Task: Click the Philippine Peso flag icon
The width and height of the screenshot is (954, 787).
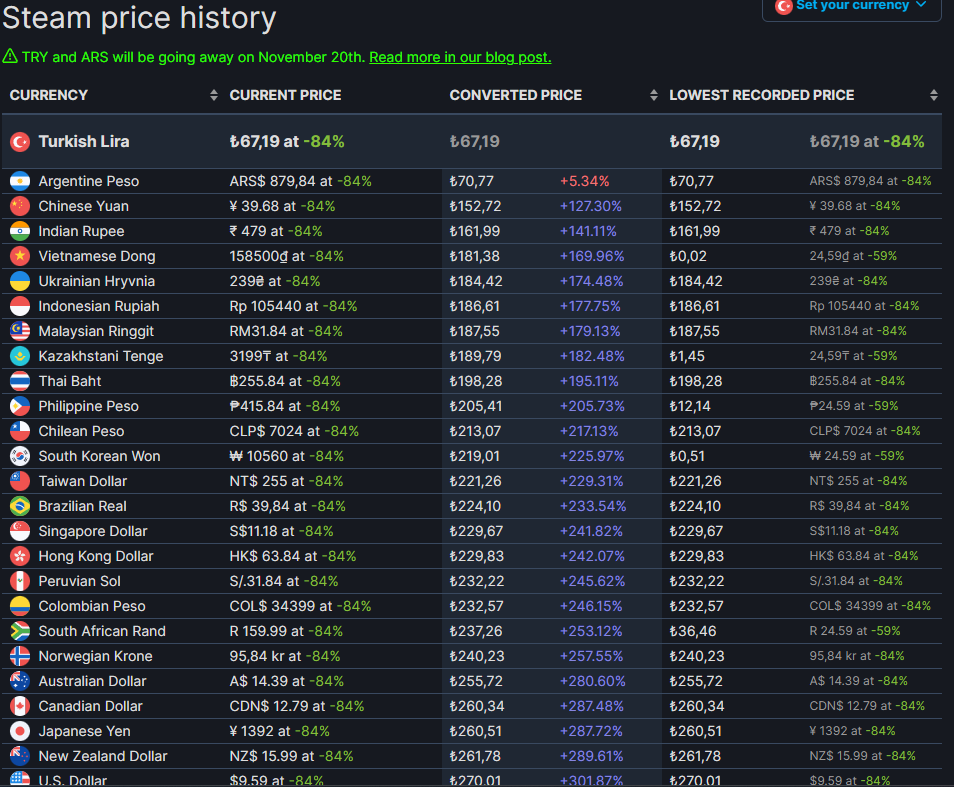Action: [20, 406]
